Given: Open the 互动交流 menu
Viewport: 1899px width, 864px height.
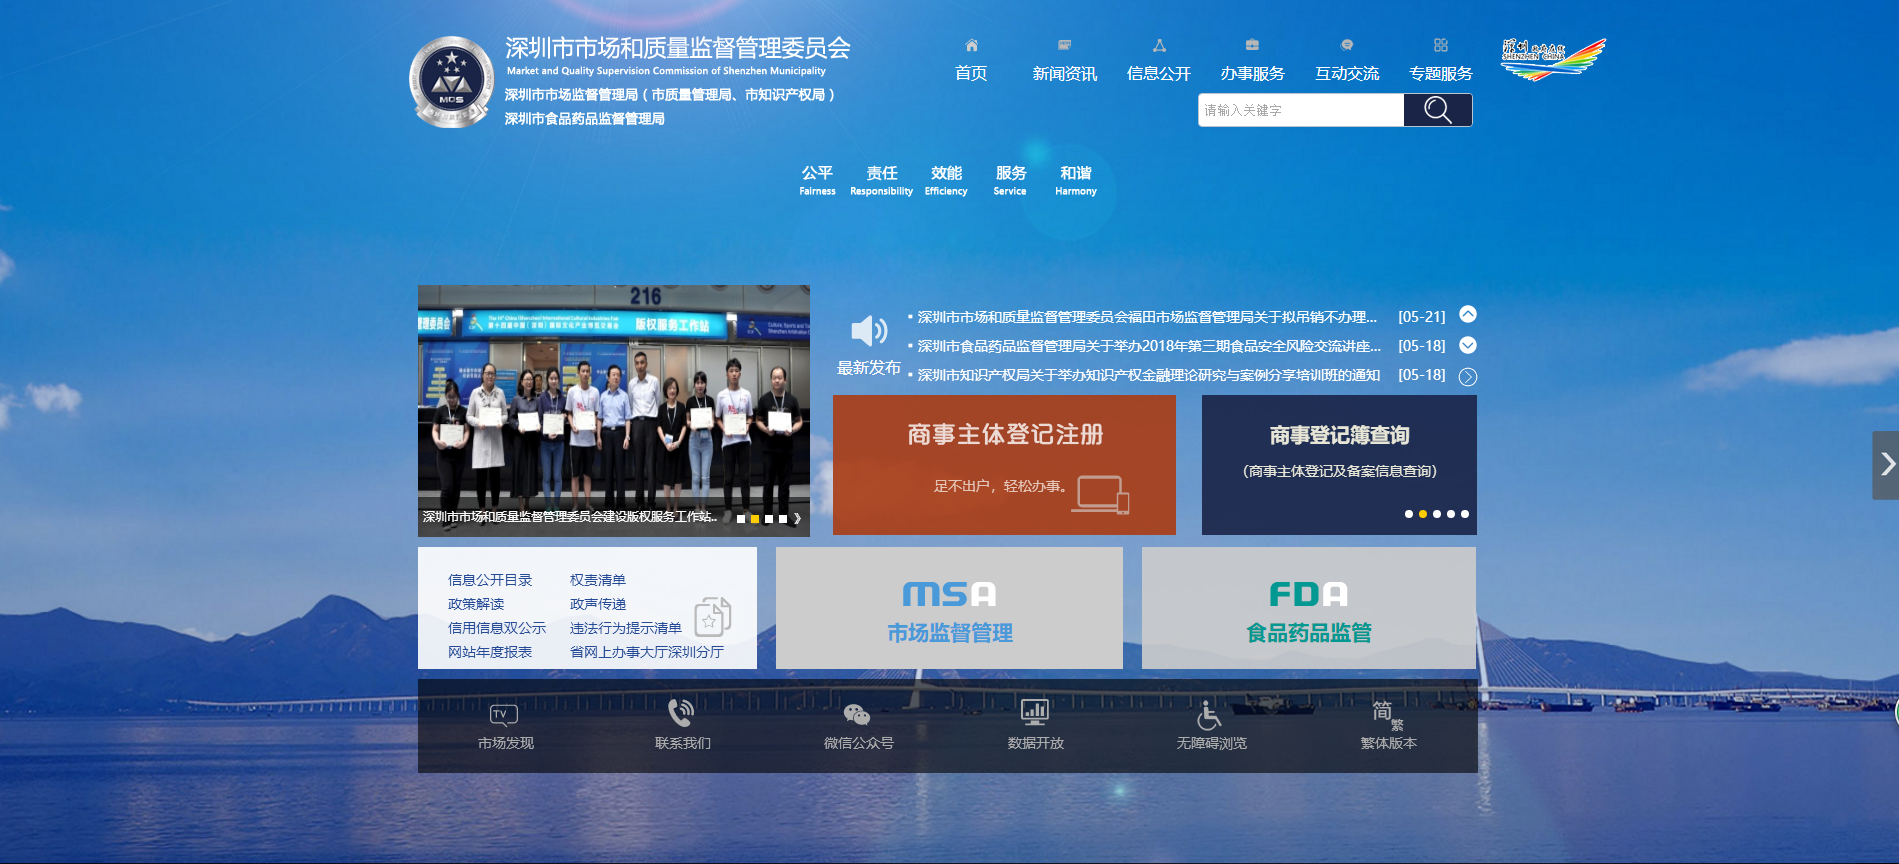Looking at the screenshot, I should click(1347, 73).
